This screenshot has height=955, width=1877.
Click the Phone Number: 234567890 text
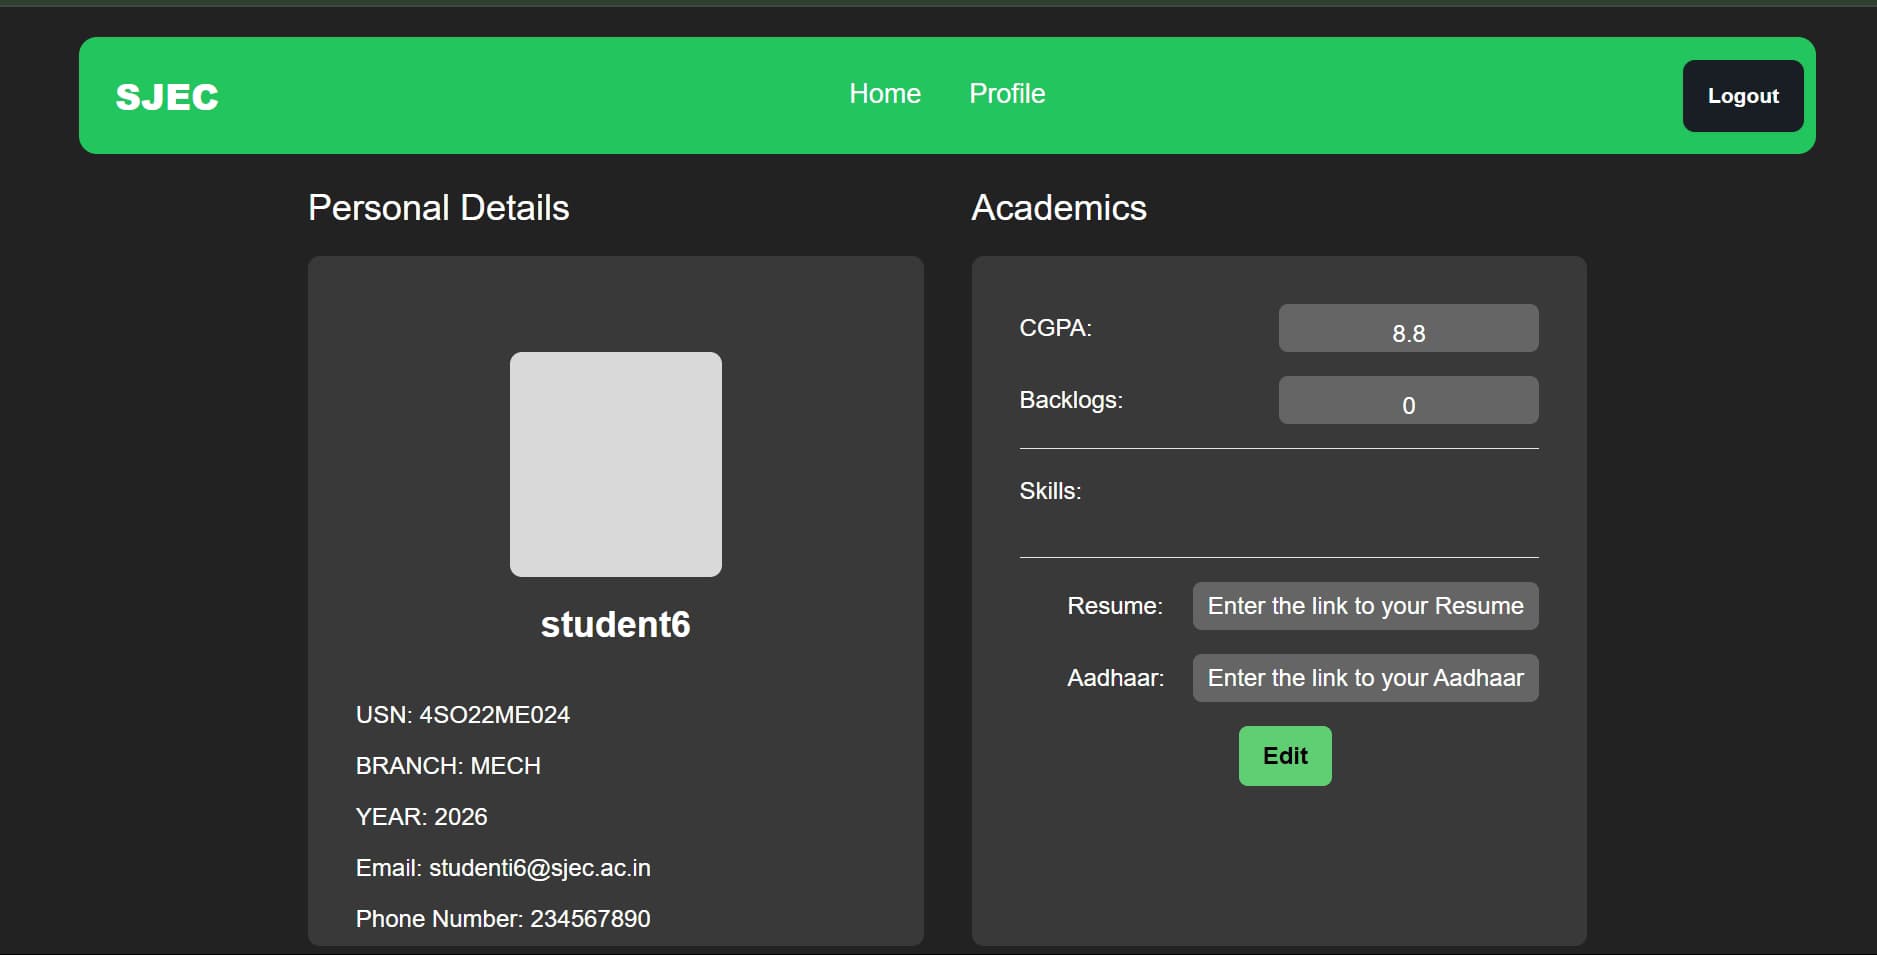click(x=503, y=919)
